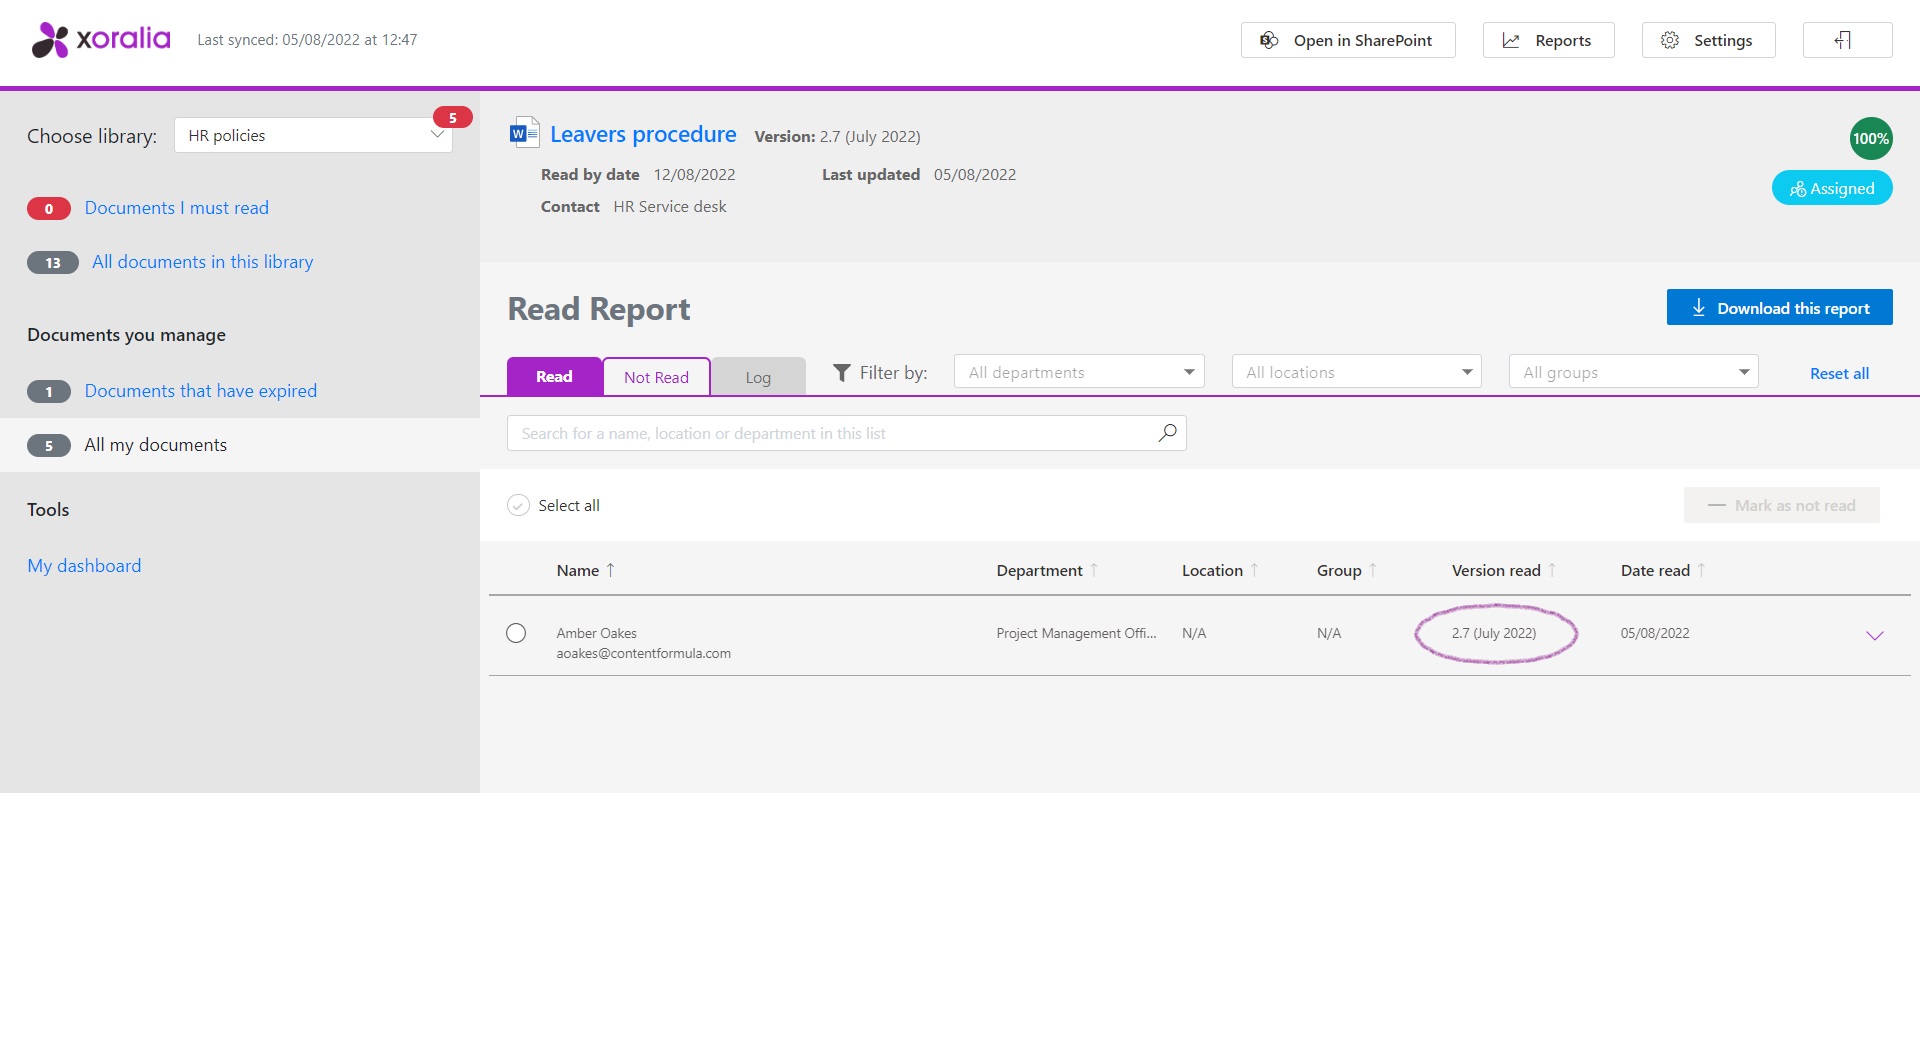Click the aoakes@contentformula.com email text
This screenshot has height=1059, width=1920.
pyautogui.click(x=643, y=653)
